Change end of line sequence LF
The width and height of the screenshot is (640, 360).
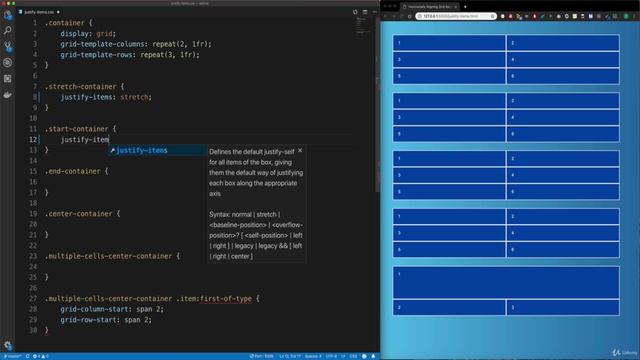(x=343, y=356)
